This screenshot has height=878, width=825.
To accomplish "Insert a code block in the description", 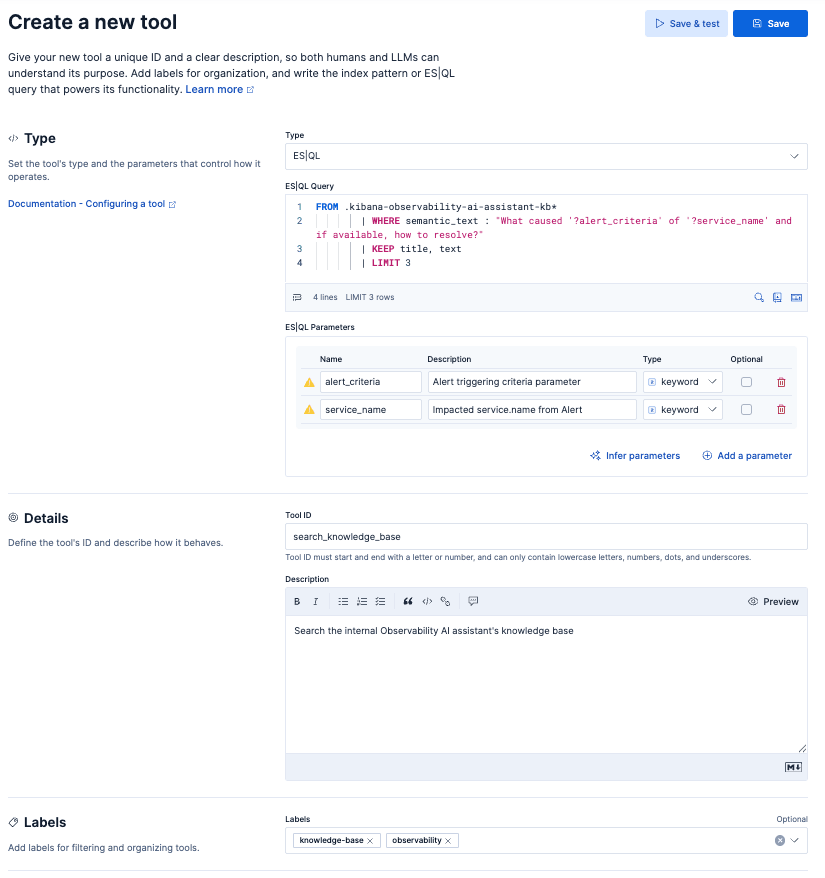I will tap(427, 601).
